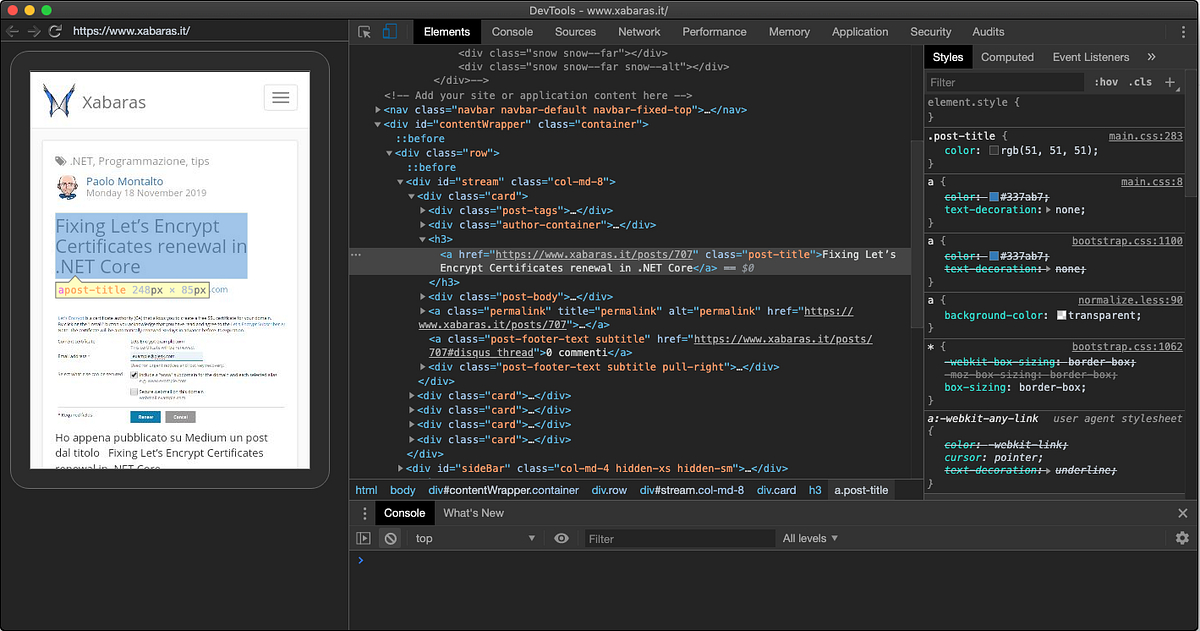Switch to the Computed styles tab
1200x631 pixels.
(x=1007, y=57)
